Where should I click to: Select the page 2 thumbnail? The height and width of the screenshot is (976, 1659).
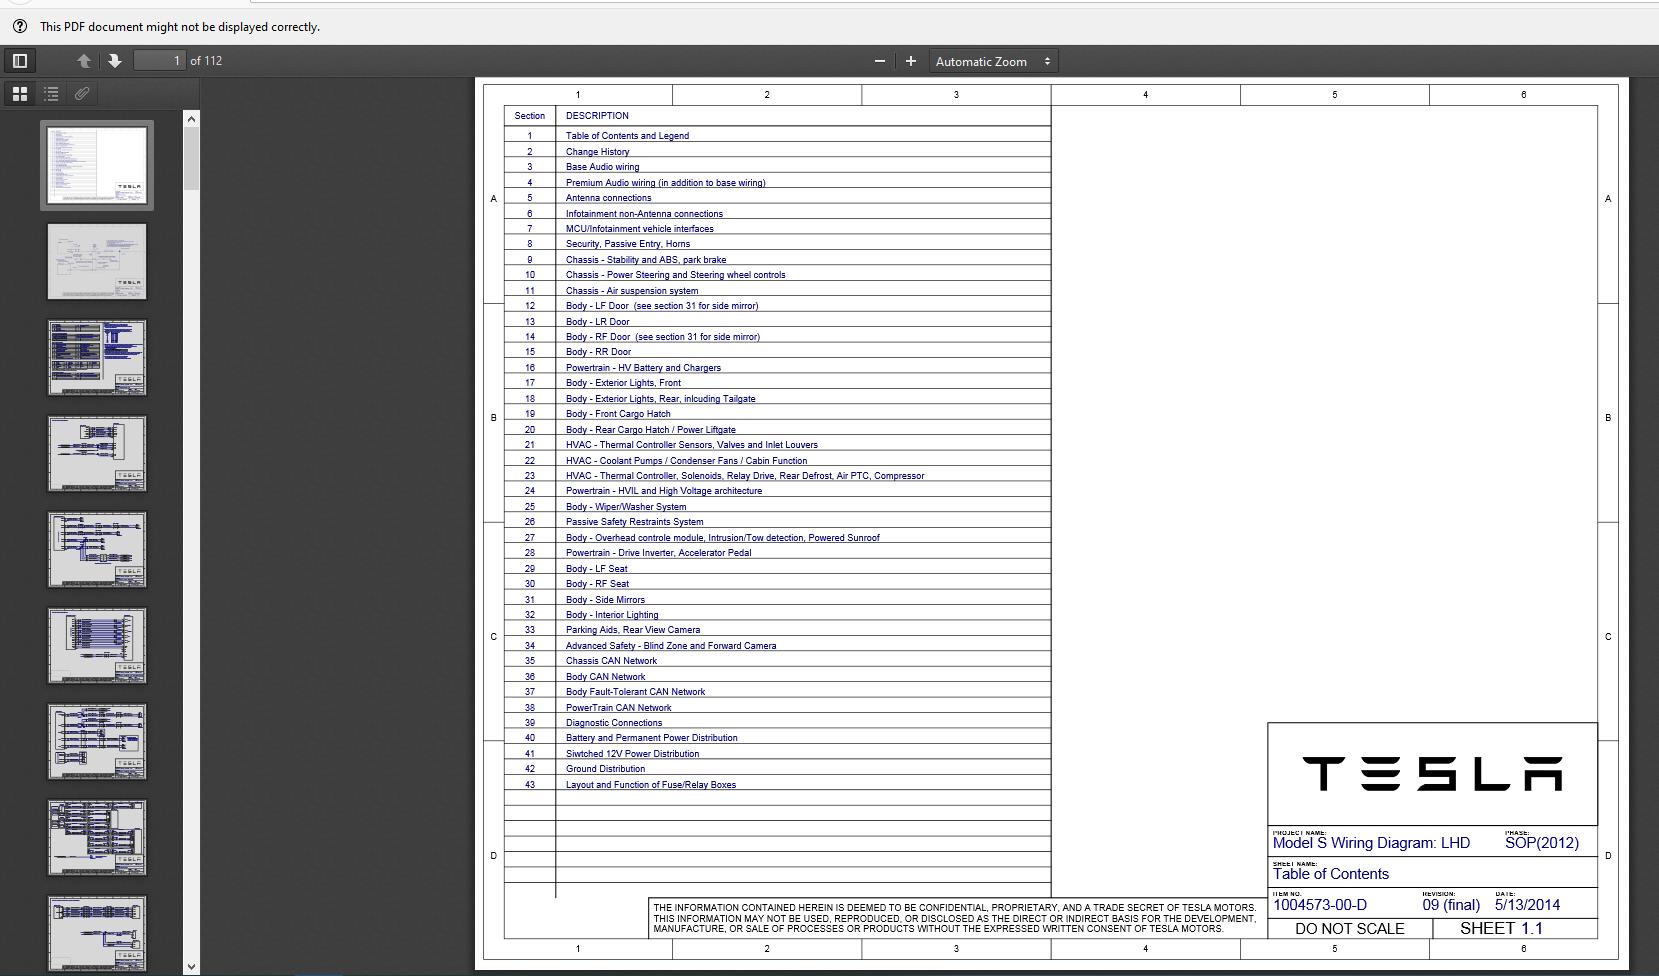click(96, 262)
